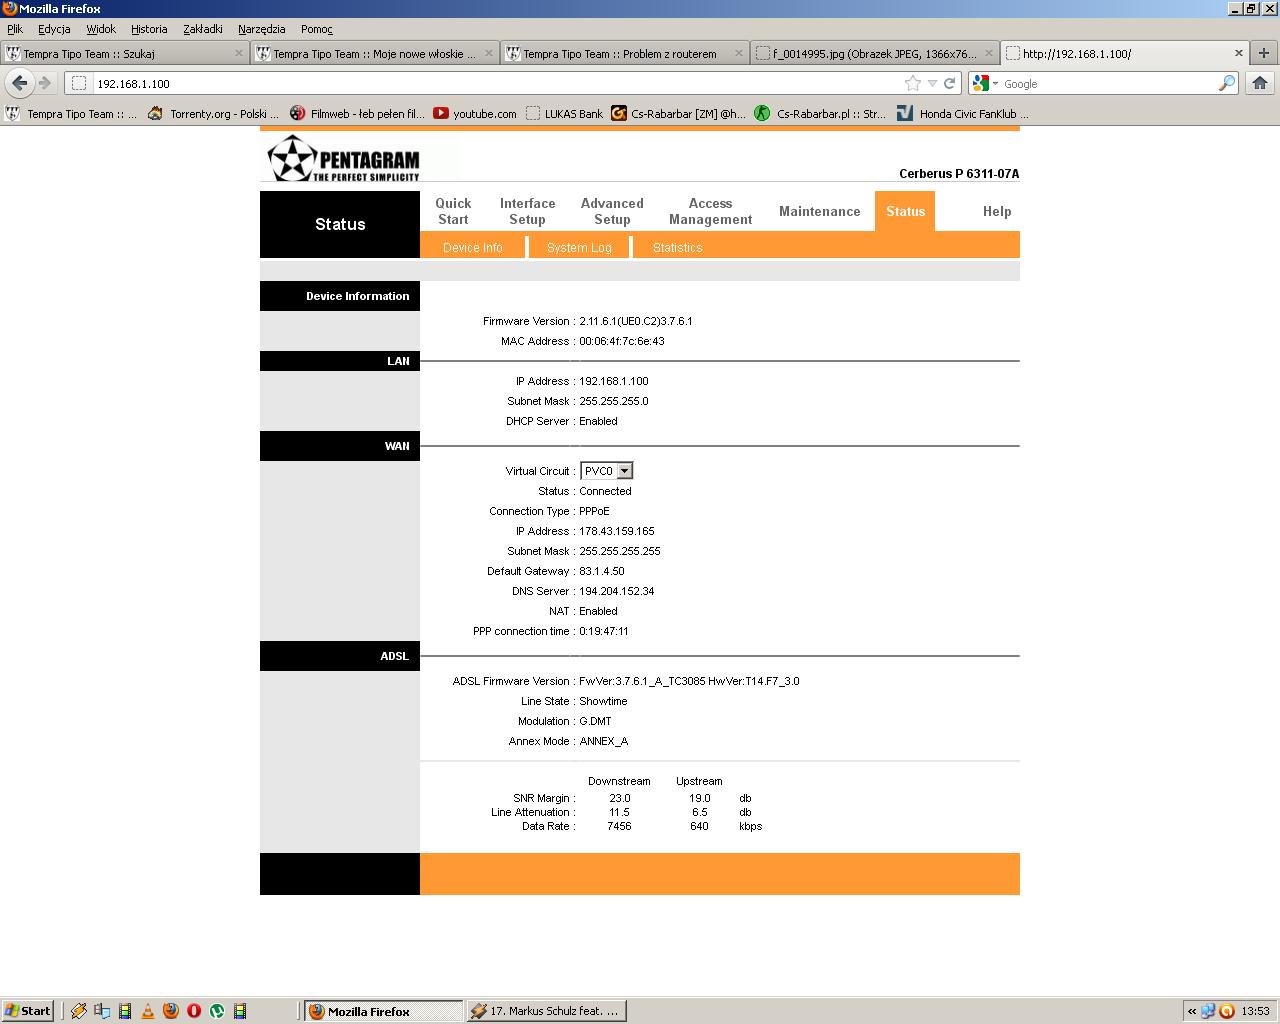Open the Tempra Tipo Team bookmark
The height and width of the screenshot is (1024, 1280).
click(x=72, y=113)
